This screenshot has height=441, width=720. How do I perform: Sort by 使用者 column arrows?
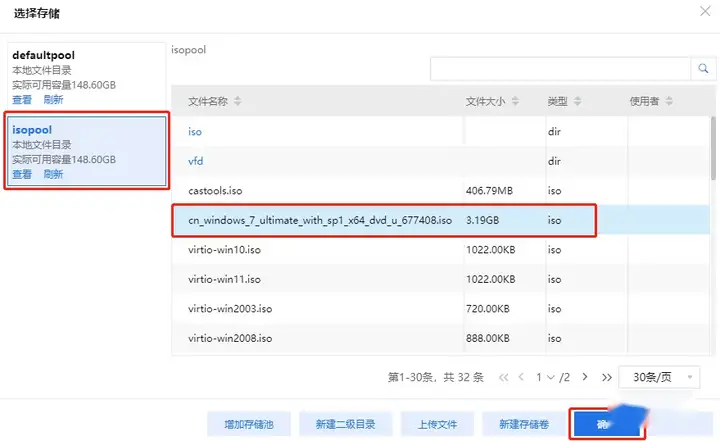pyautogui.click(x=669, y=101)
